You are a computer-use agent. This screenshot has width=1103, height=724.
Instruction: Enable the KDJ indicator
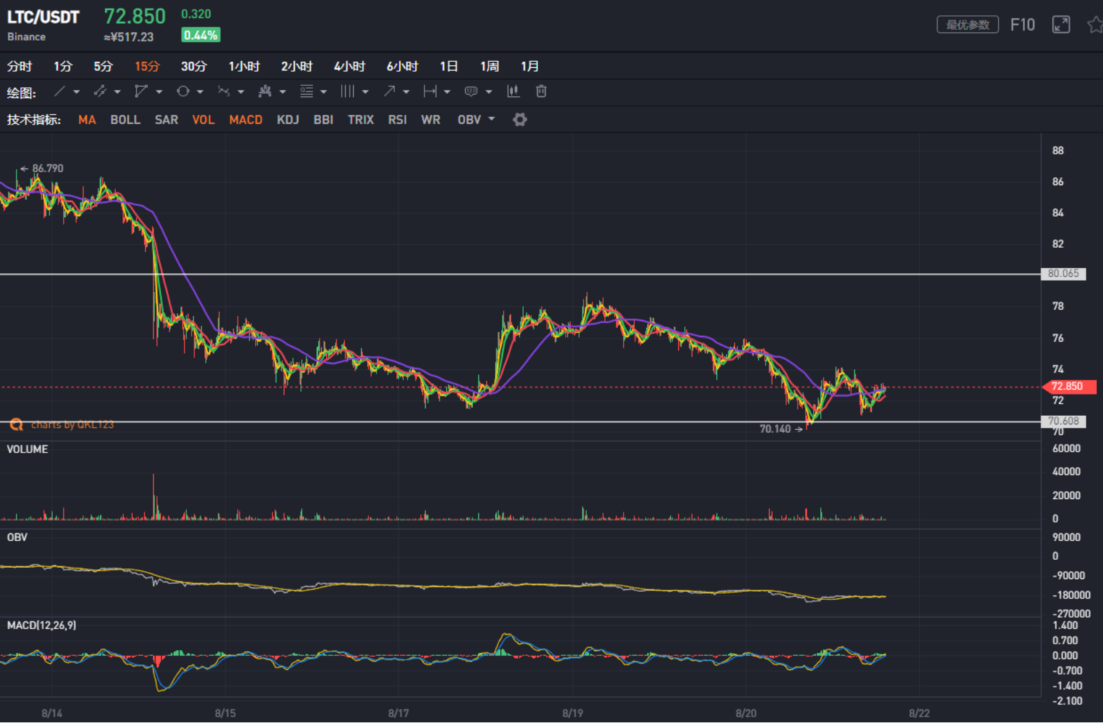point(288,120)
